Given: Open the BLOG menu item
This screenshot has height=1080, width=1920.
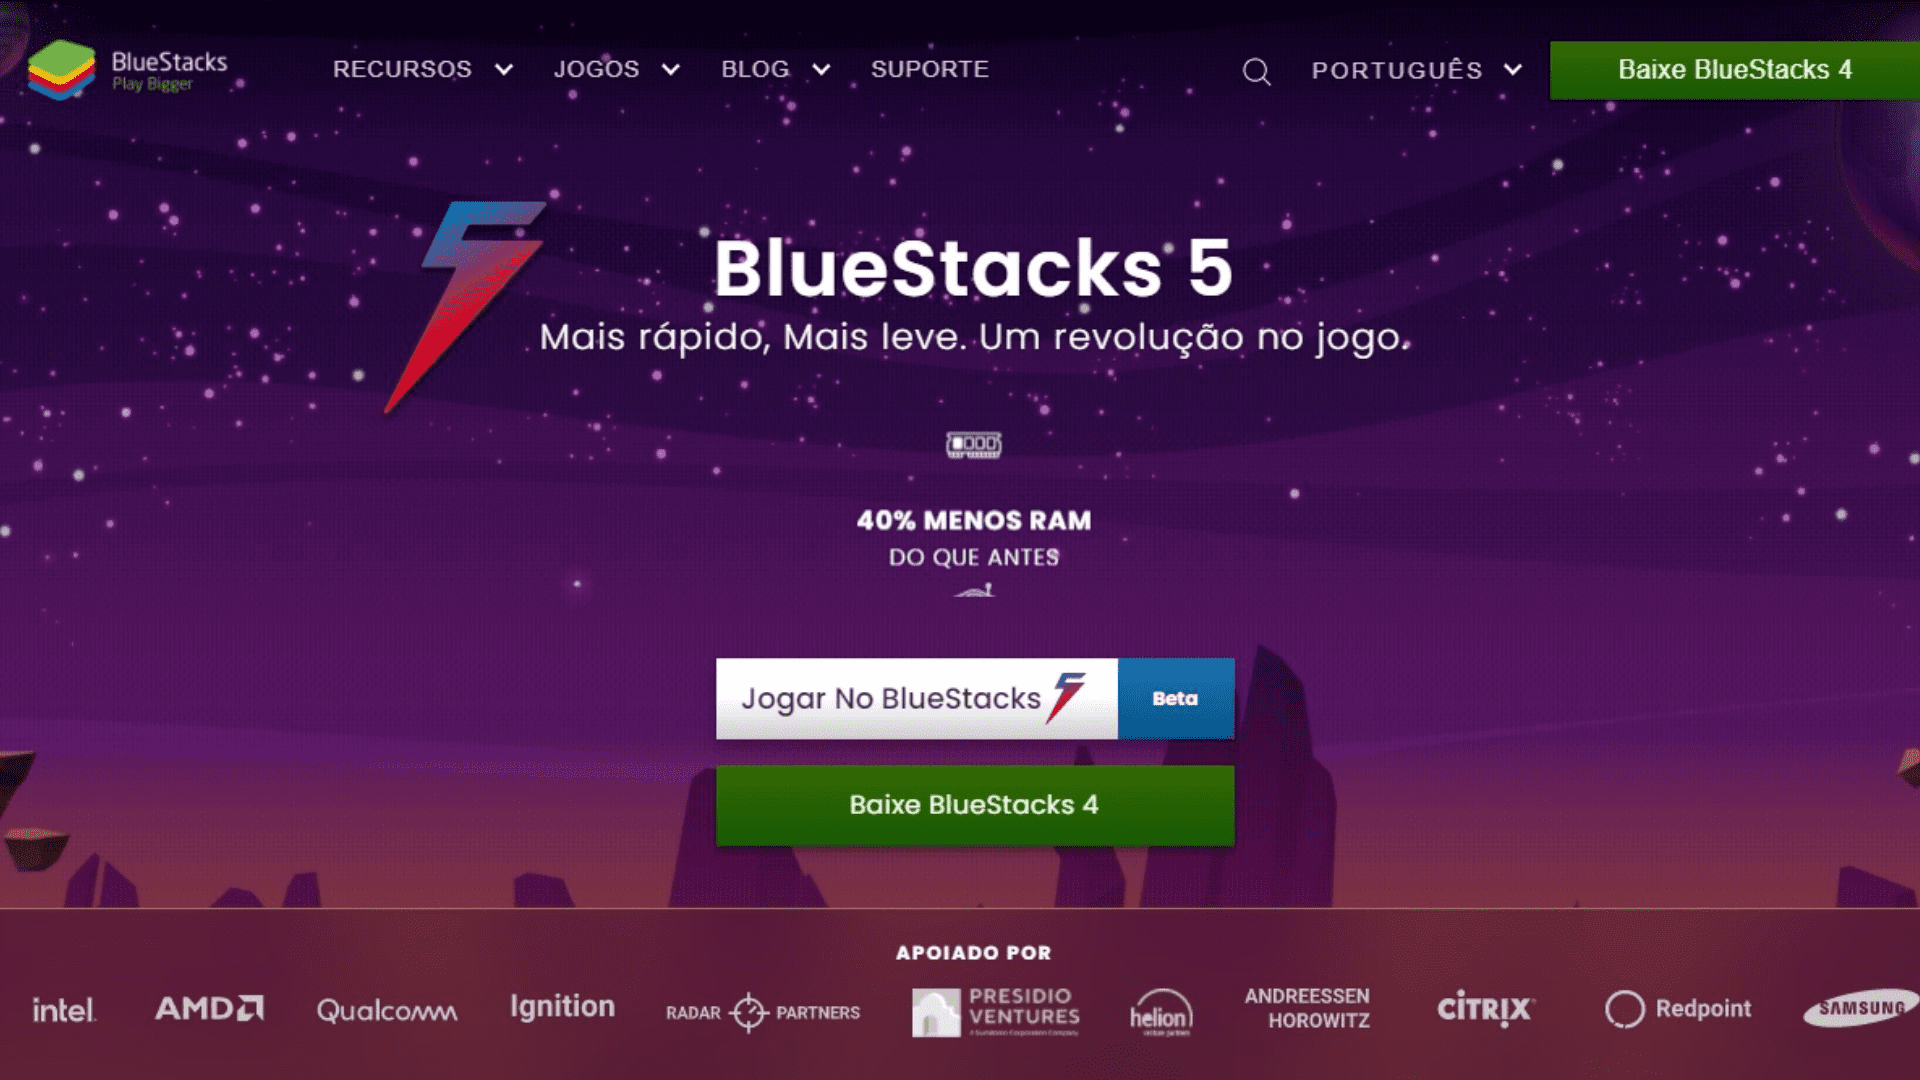Looking at the screenshot, I should pyautogui.click(x=755, y=69).
